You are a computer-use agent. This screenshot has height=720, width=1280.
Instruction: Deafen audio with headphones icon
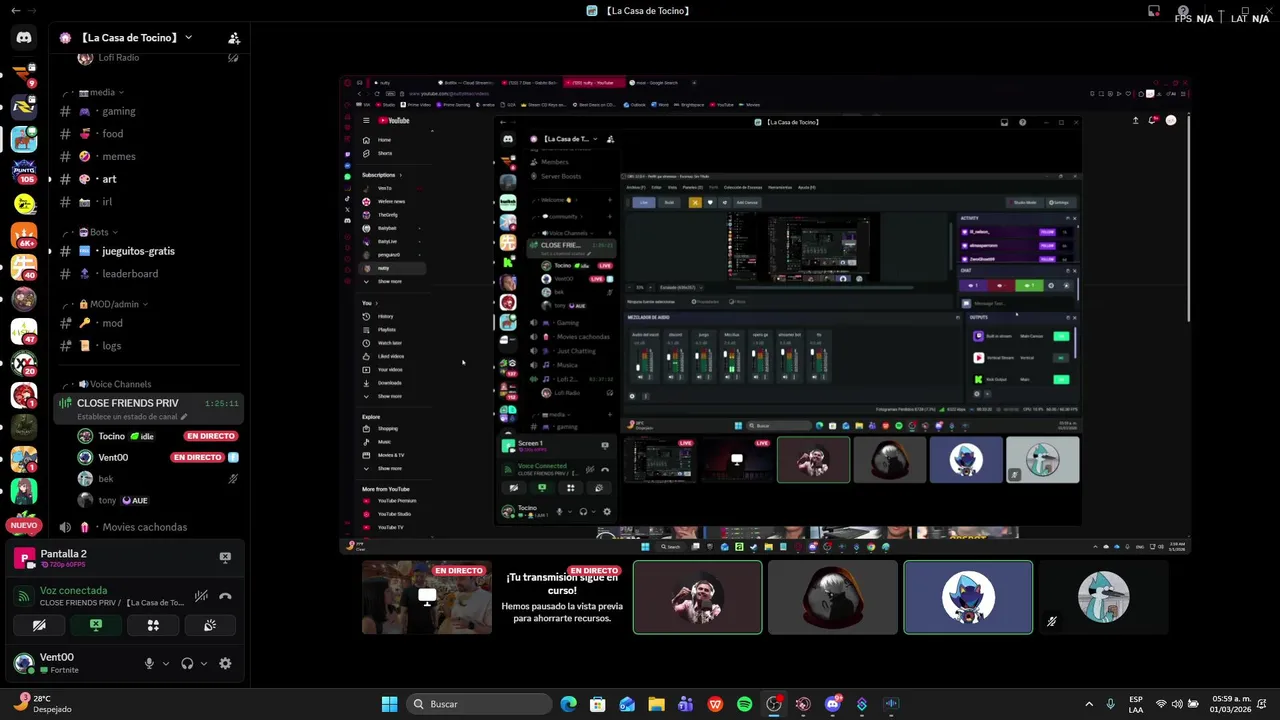coord(187,663)
